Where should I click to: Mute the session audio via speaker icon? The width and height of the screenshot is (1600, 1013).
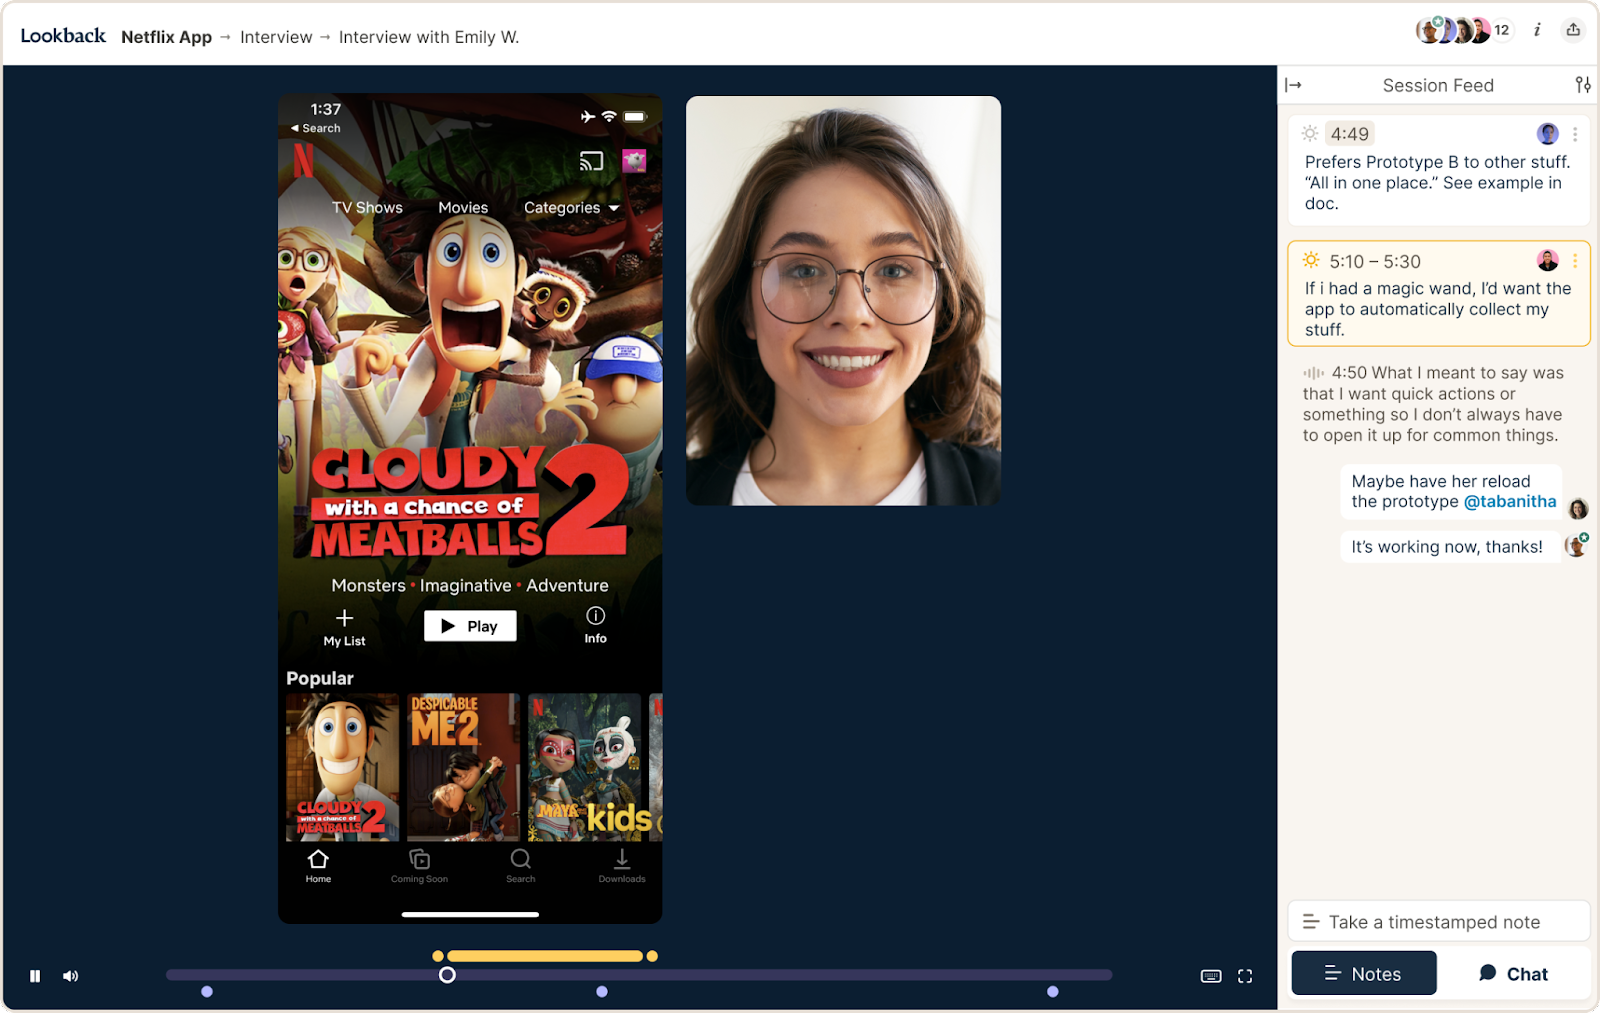click(70, 976)
